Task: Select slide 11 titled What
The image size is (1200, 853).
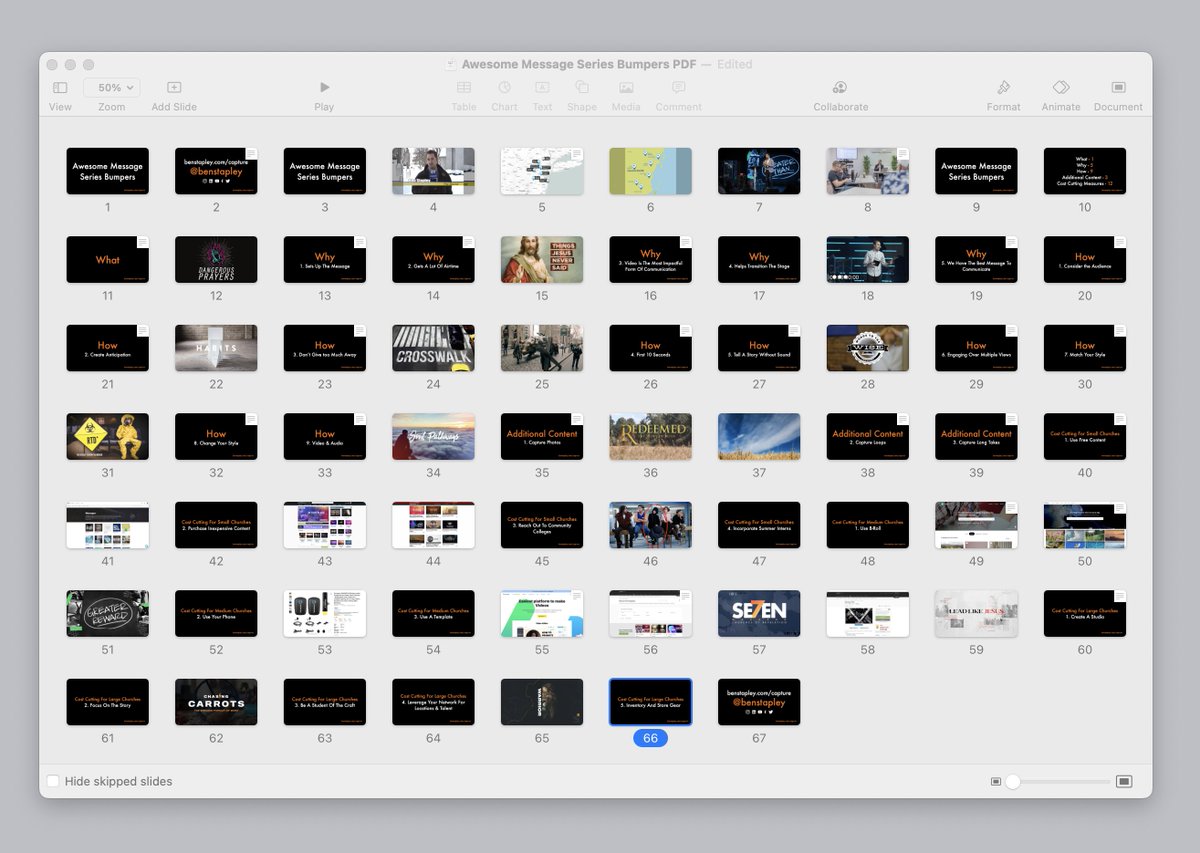Action: tap(107, 260)
